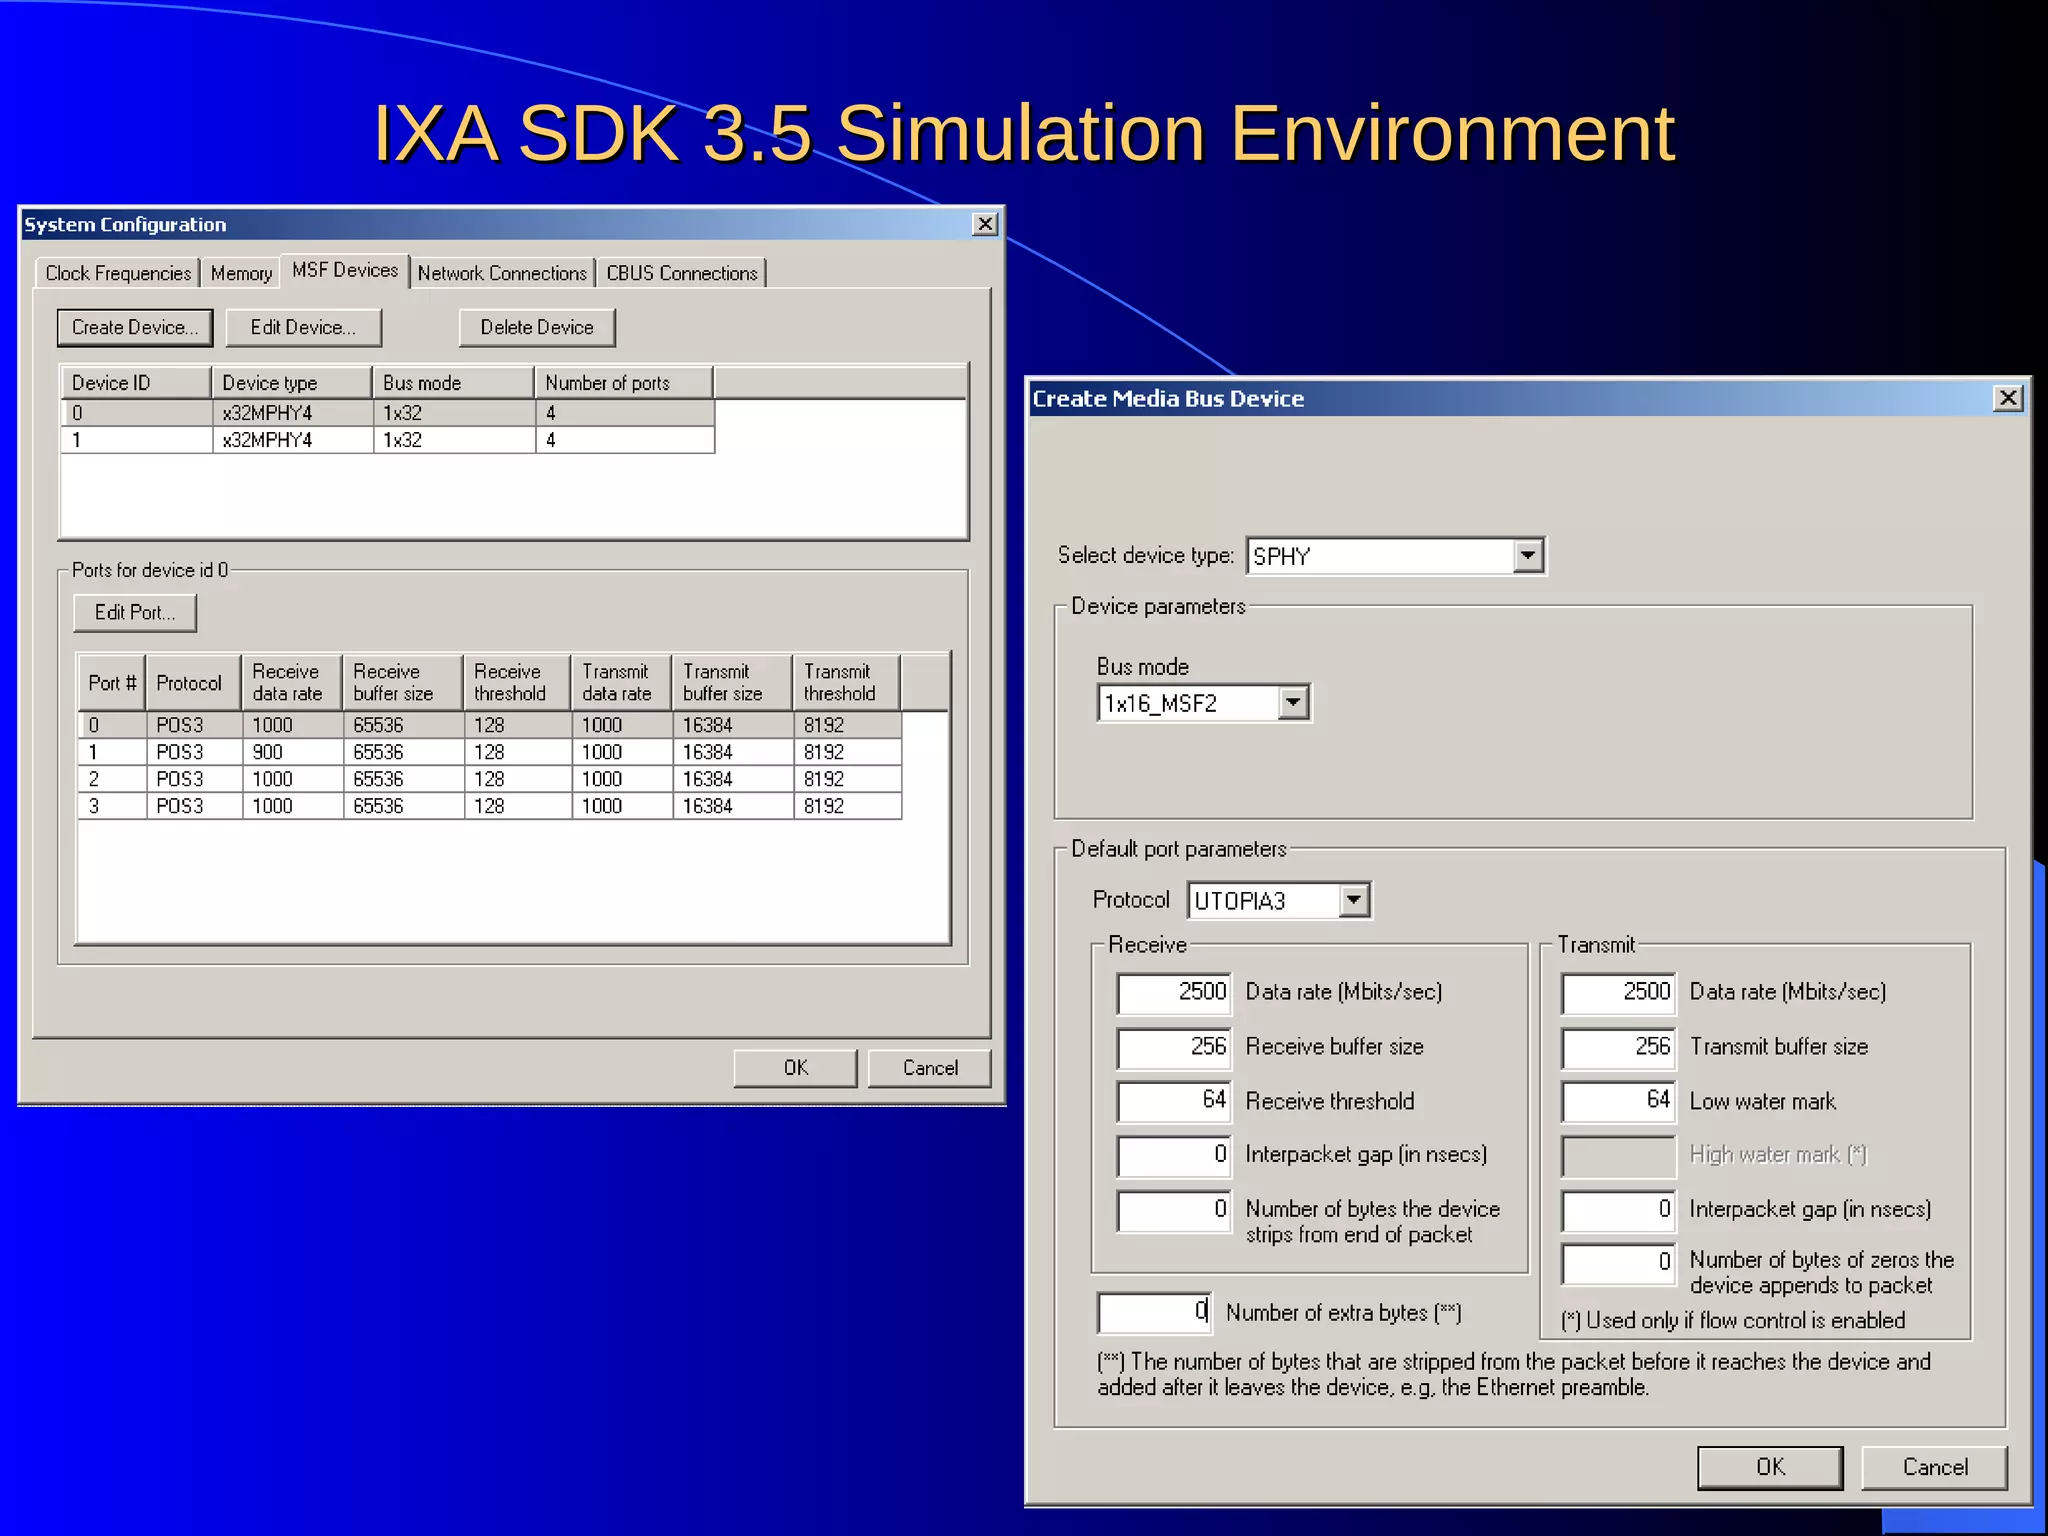Viewport: 2048px width, 1536px height.
Task: Click the Create Device... button
Action: point(135,328)
